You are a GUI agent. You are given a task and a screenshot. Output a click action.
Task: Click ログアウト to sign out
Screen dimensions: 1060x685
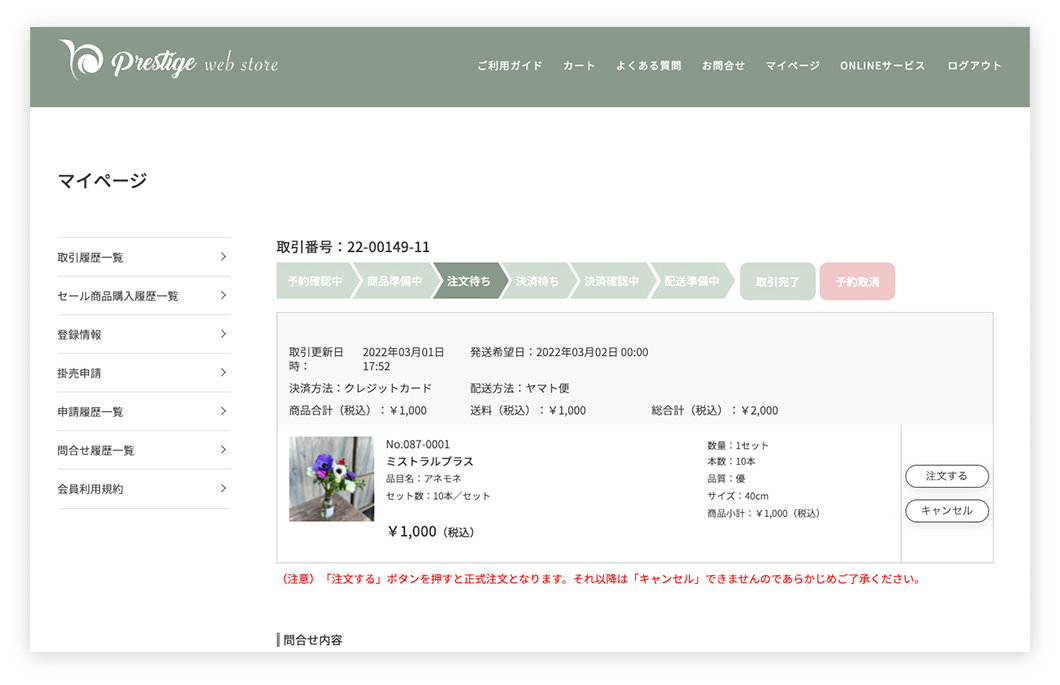(x=974, y=66)
